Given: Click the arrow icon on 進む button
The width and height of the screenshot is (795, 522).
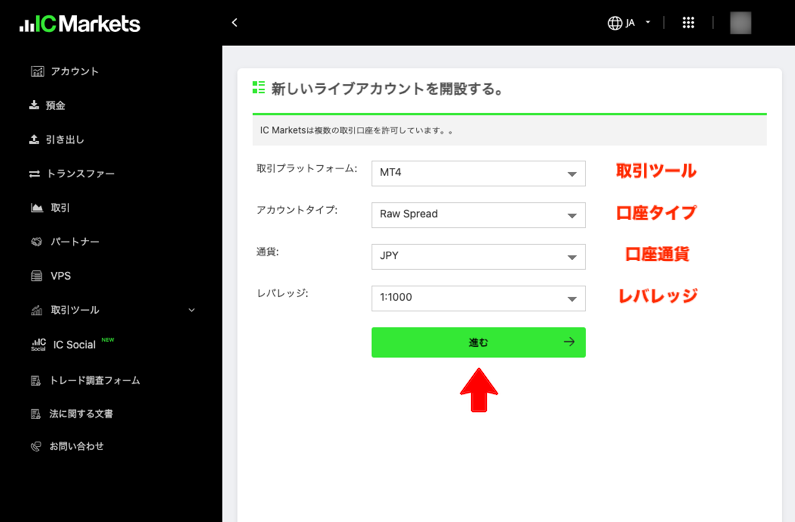Looking at the screenshot, I should [569, 342].
